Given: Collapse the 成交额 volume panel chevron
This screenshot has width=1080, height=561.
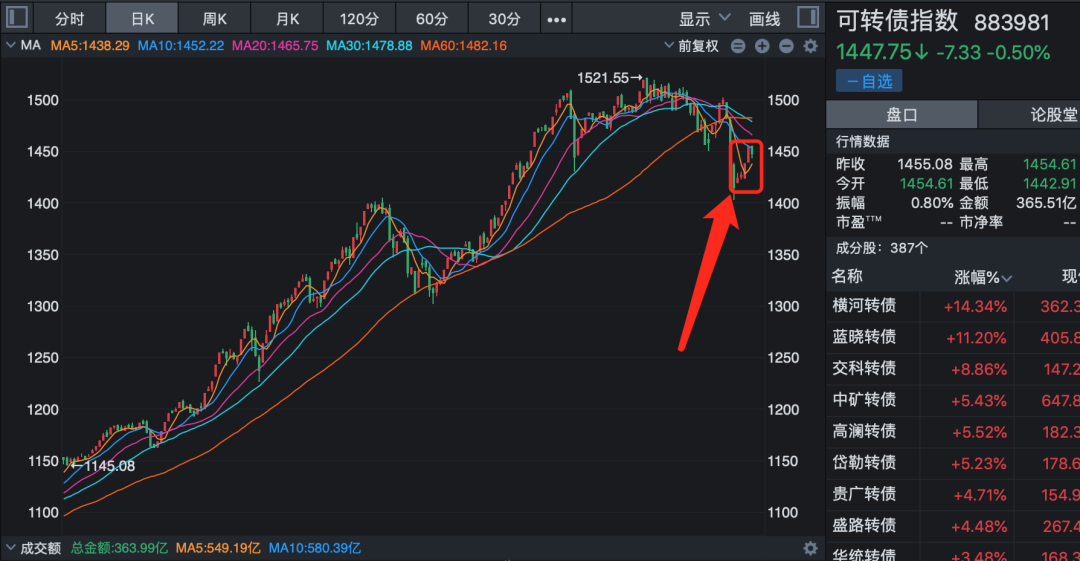Looking at the screenshot, I should coord(11,548).
